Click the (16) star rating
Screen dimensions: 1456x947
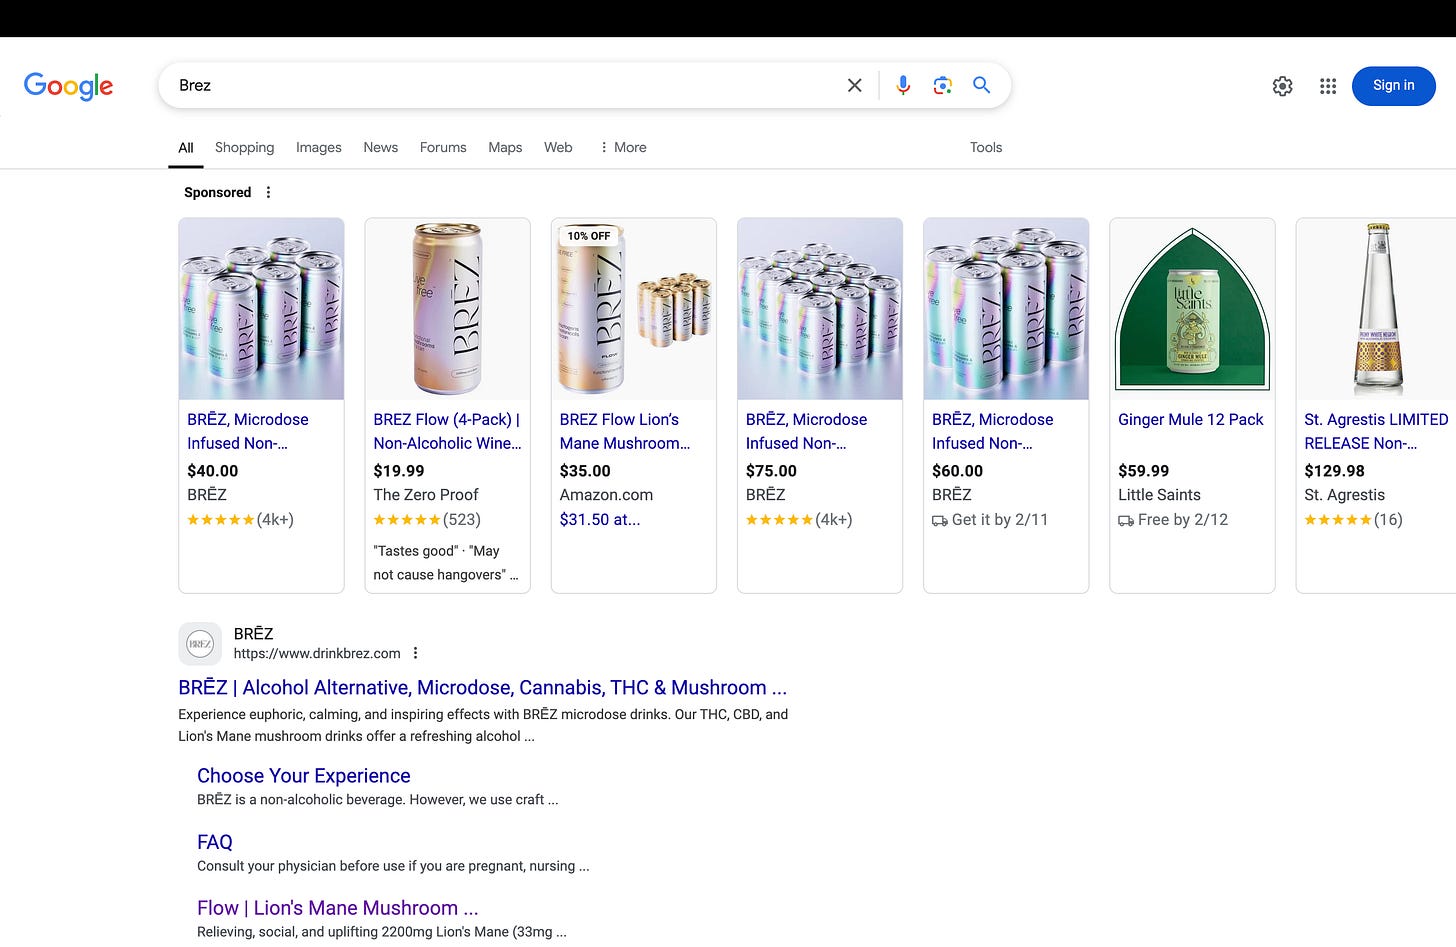click(1353, 520)
